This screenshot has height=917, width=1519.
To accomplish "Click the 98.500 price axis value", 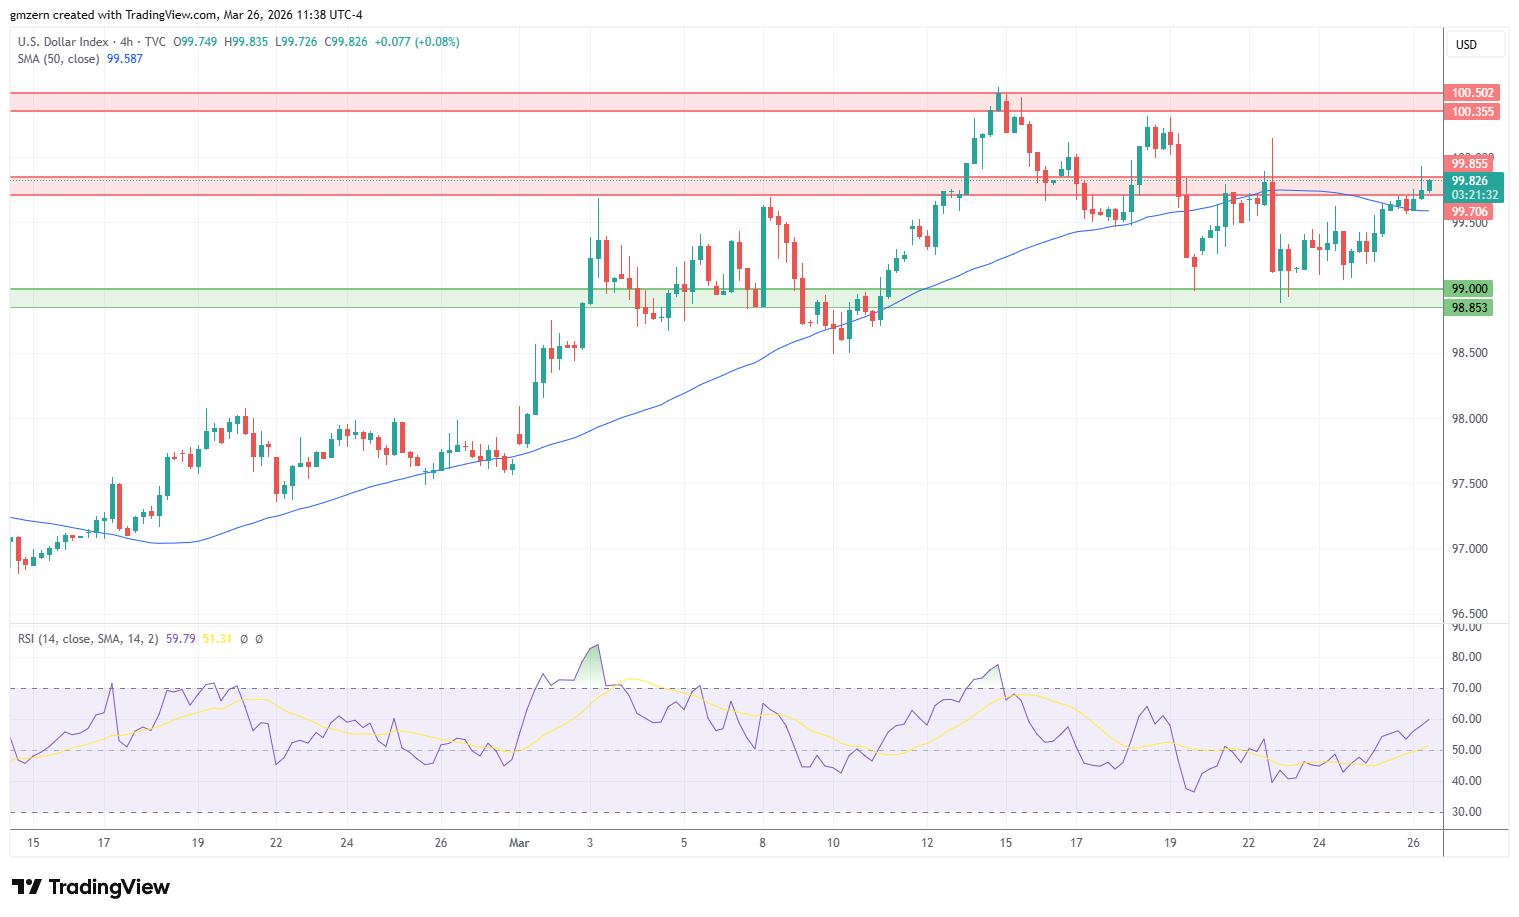I will [x=1470, y=353].
